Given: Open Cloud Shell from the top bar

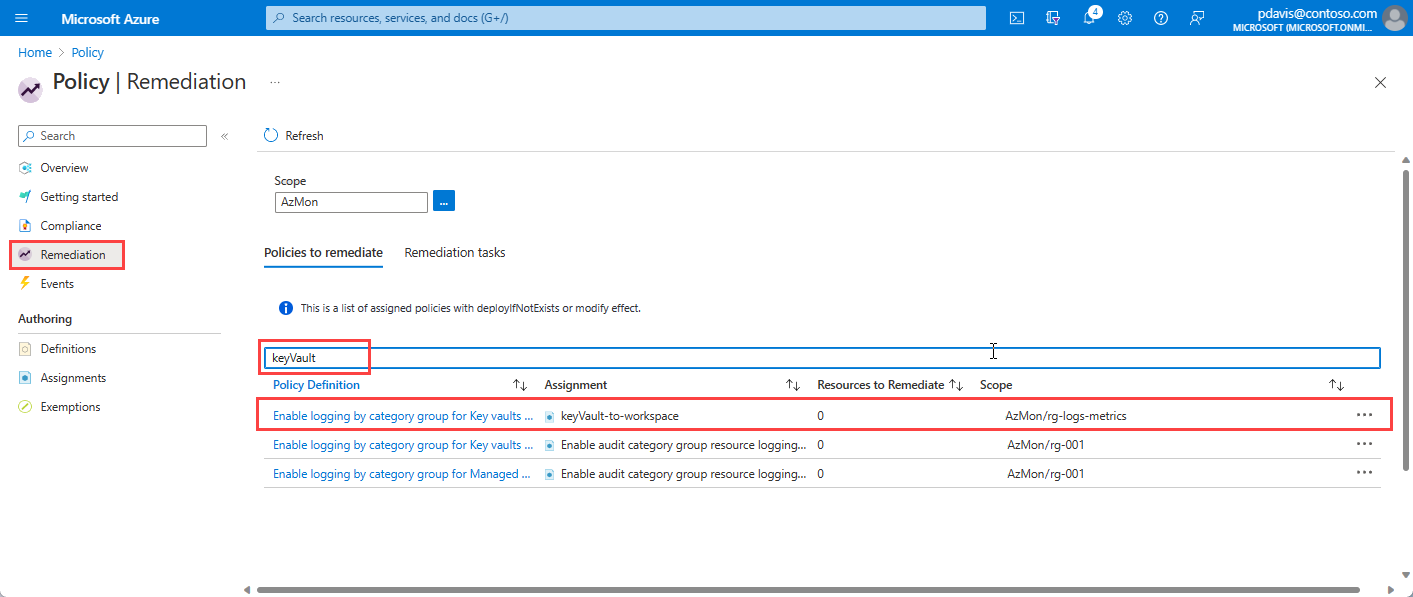Looking at the screenshot, I should [1017, 18].
